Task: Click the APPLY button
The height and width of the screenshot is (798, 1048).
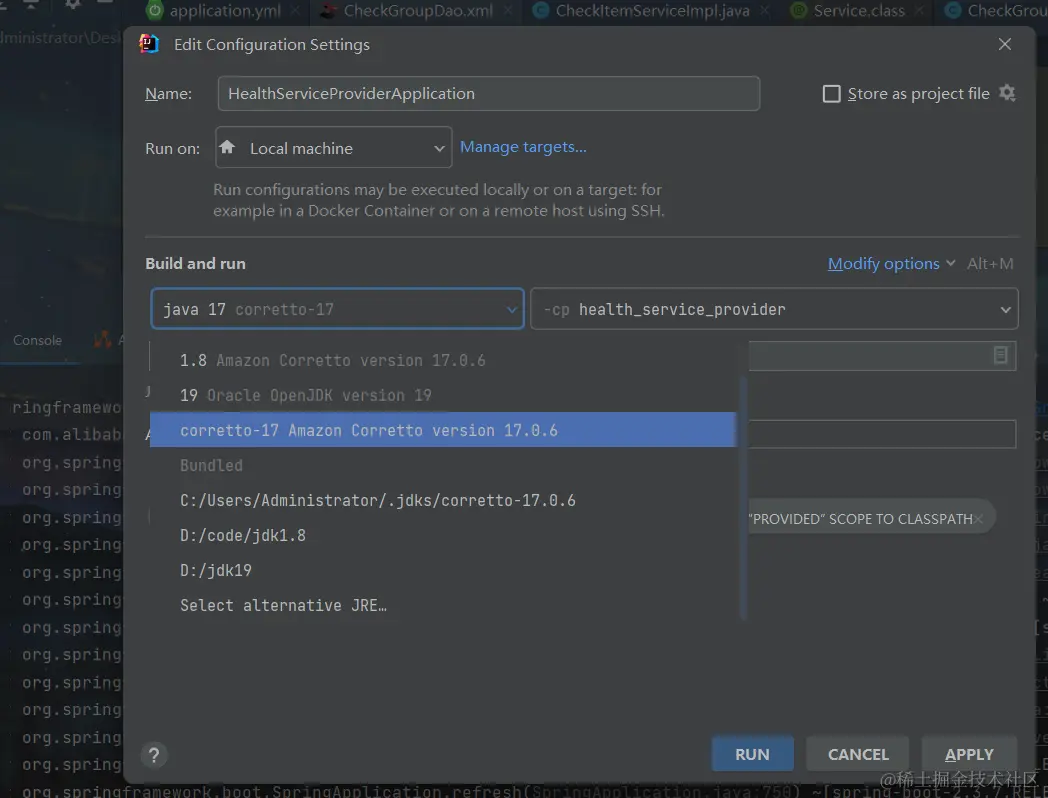Action: click(969, 754)
